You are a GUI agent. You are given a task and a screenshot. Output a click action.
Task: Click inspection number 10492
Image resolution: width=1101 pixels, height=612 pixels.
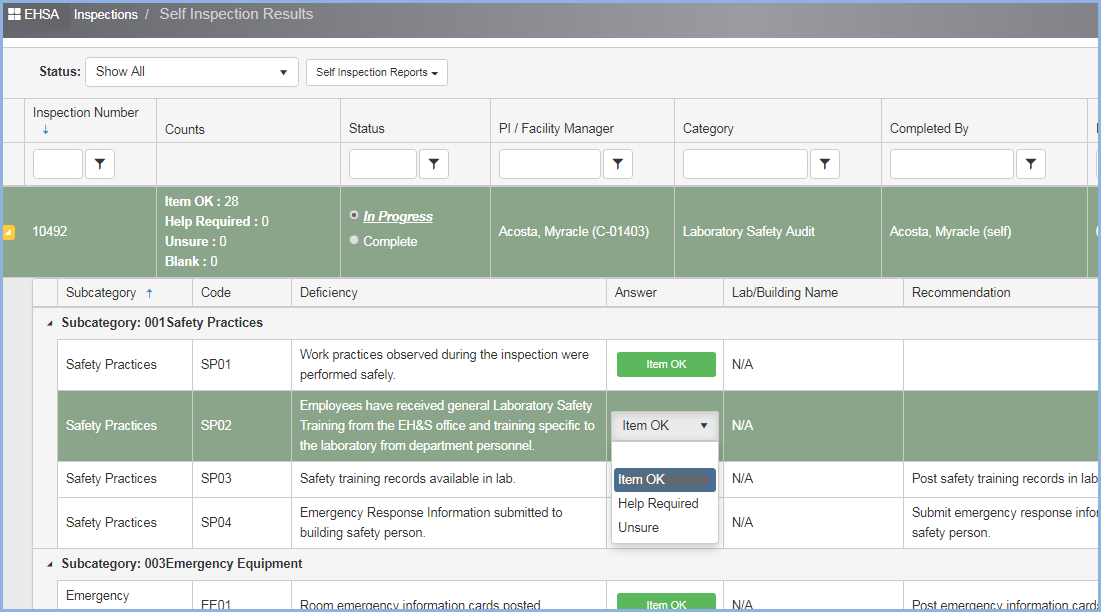(50, 232)
